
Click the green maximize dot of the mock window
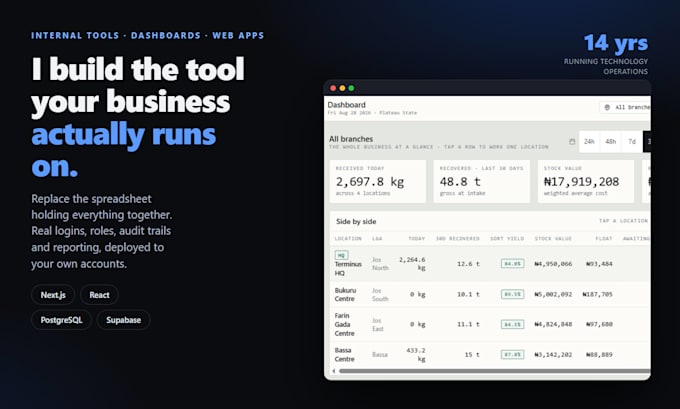point(351,88)
